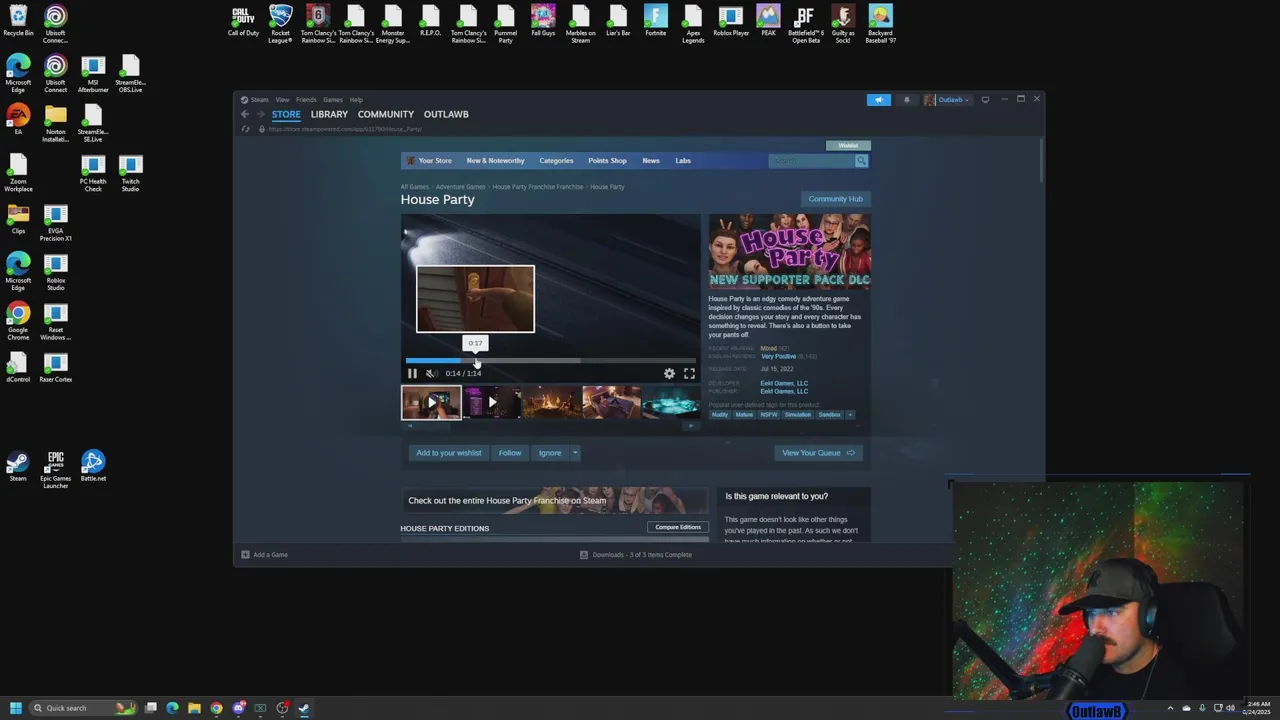This screenshot has height=720, width=1280.
Task: Click the trailer video progress bar
Action: pos(550,360)
